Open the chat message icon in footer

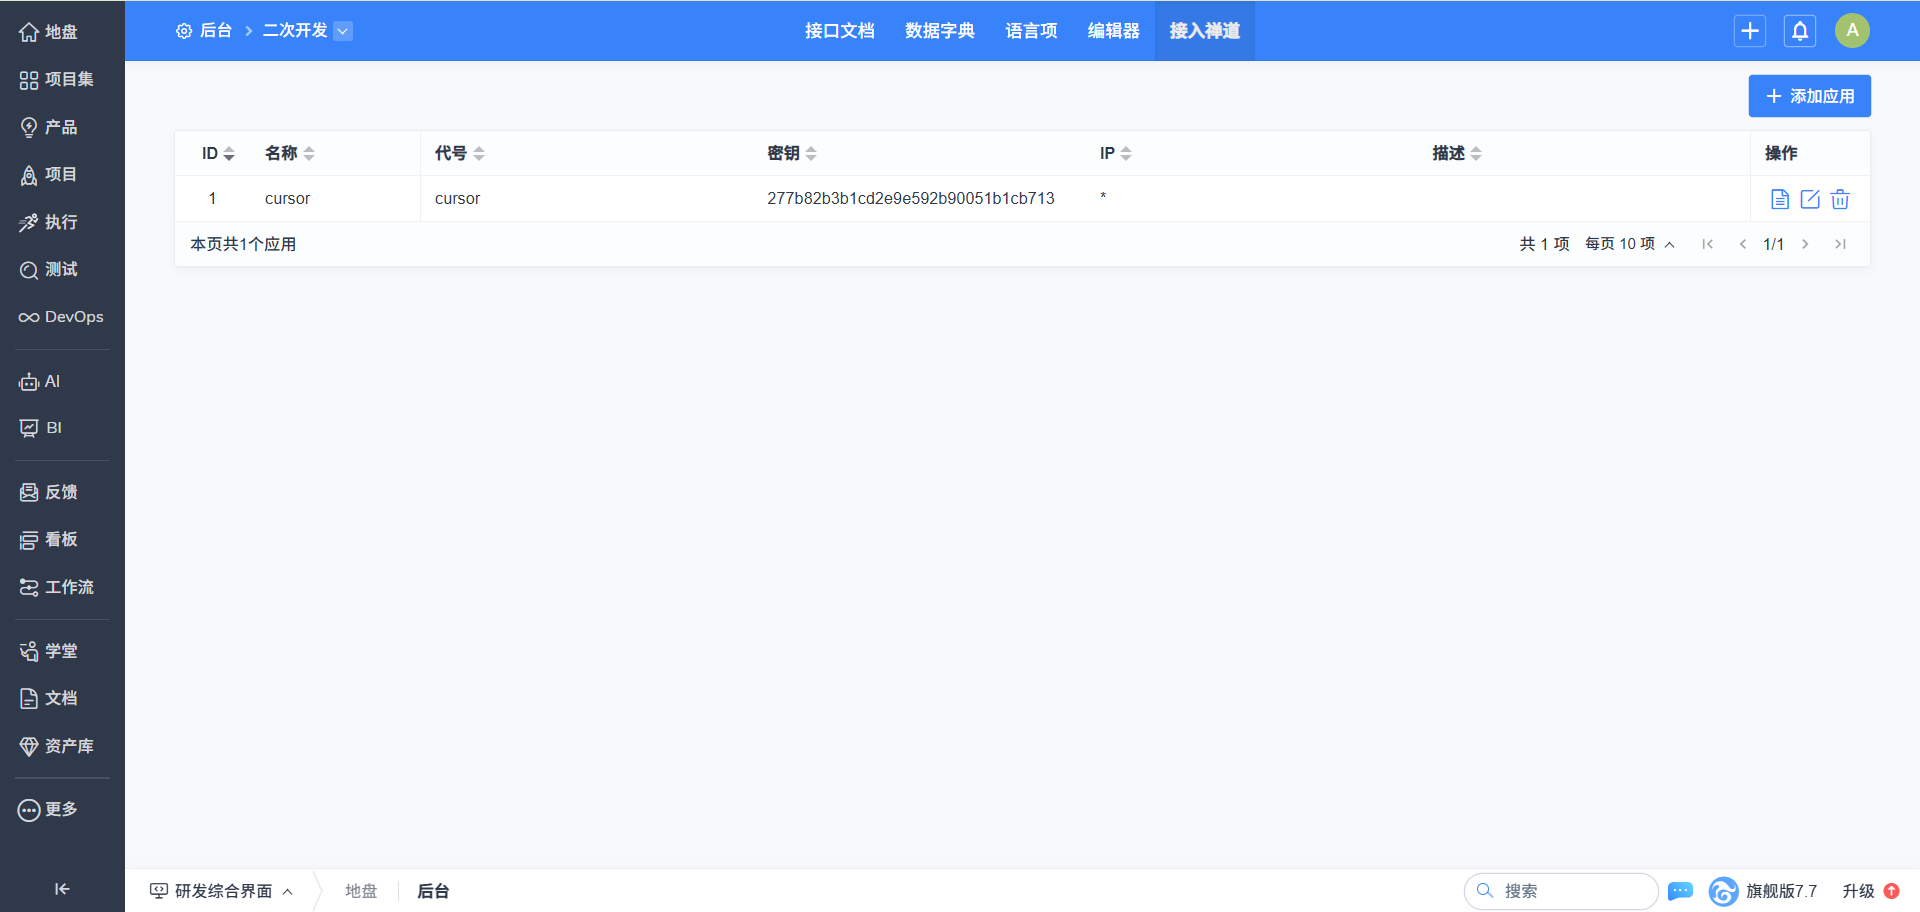click(x=1680, y=891)
